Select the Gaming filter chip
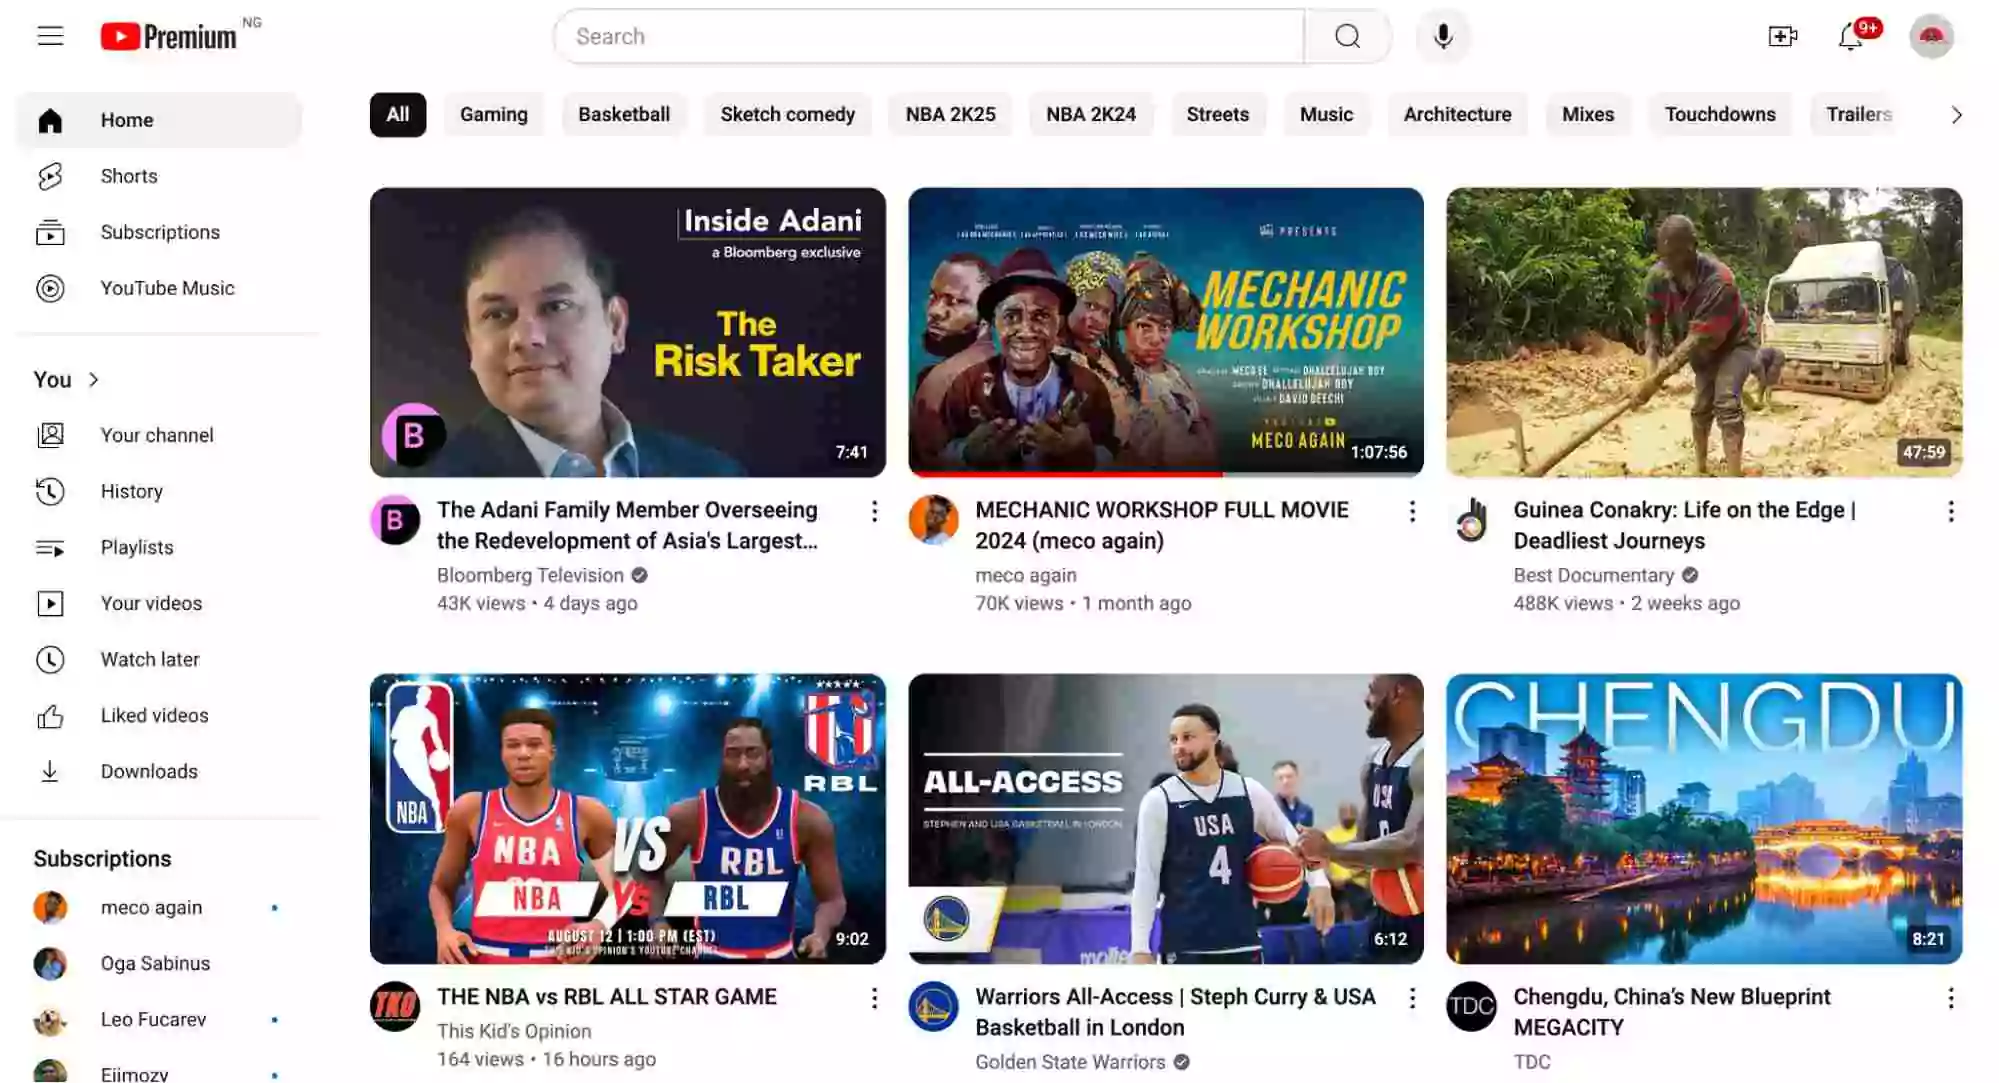Viewport: 1999px width, 1083px height. (493, 114)
